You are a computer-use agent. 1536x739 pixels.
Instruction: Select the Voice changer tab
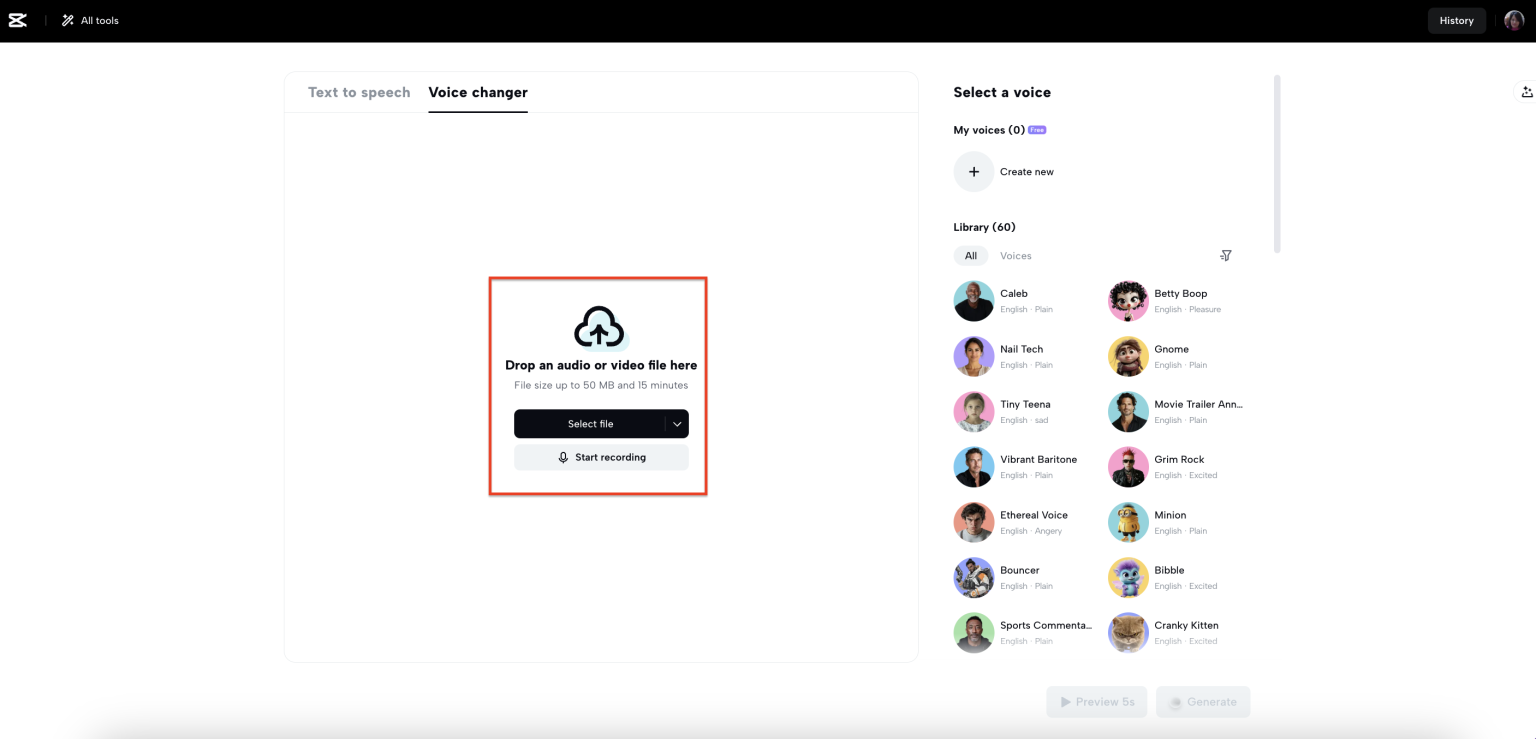pos(478,92)
